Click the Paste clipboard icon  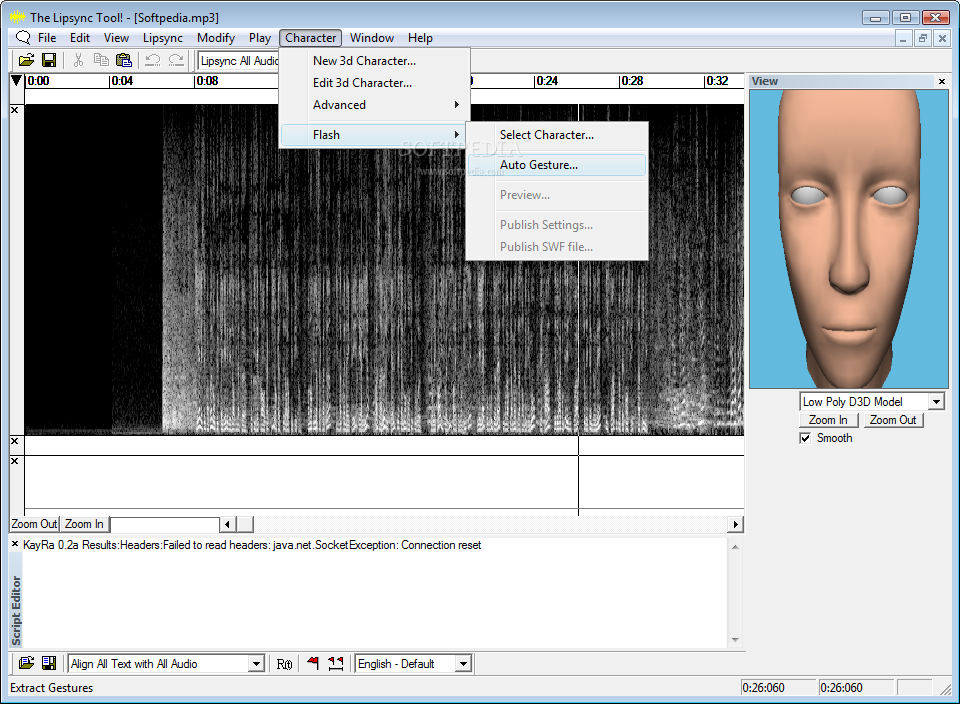(x=124, y=60)
